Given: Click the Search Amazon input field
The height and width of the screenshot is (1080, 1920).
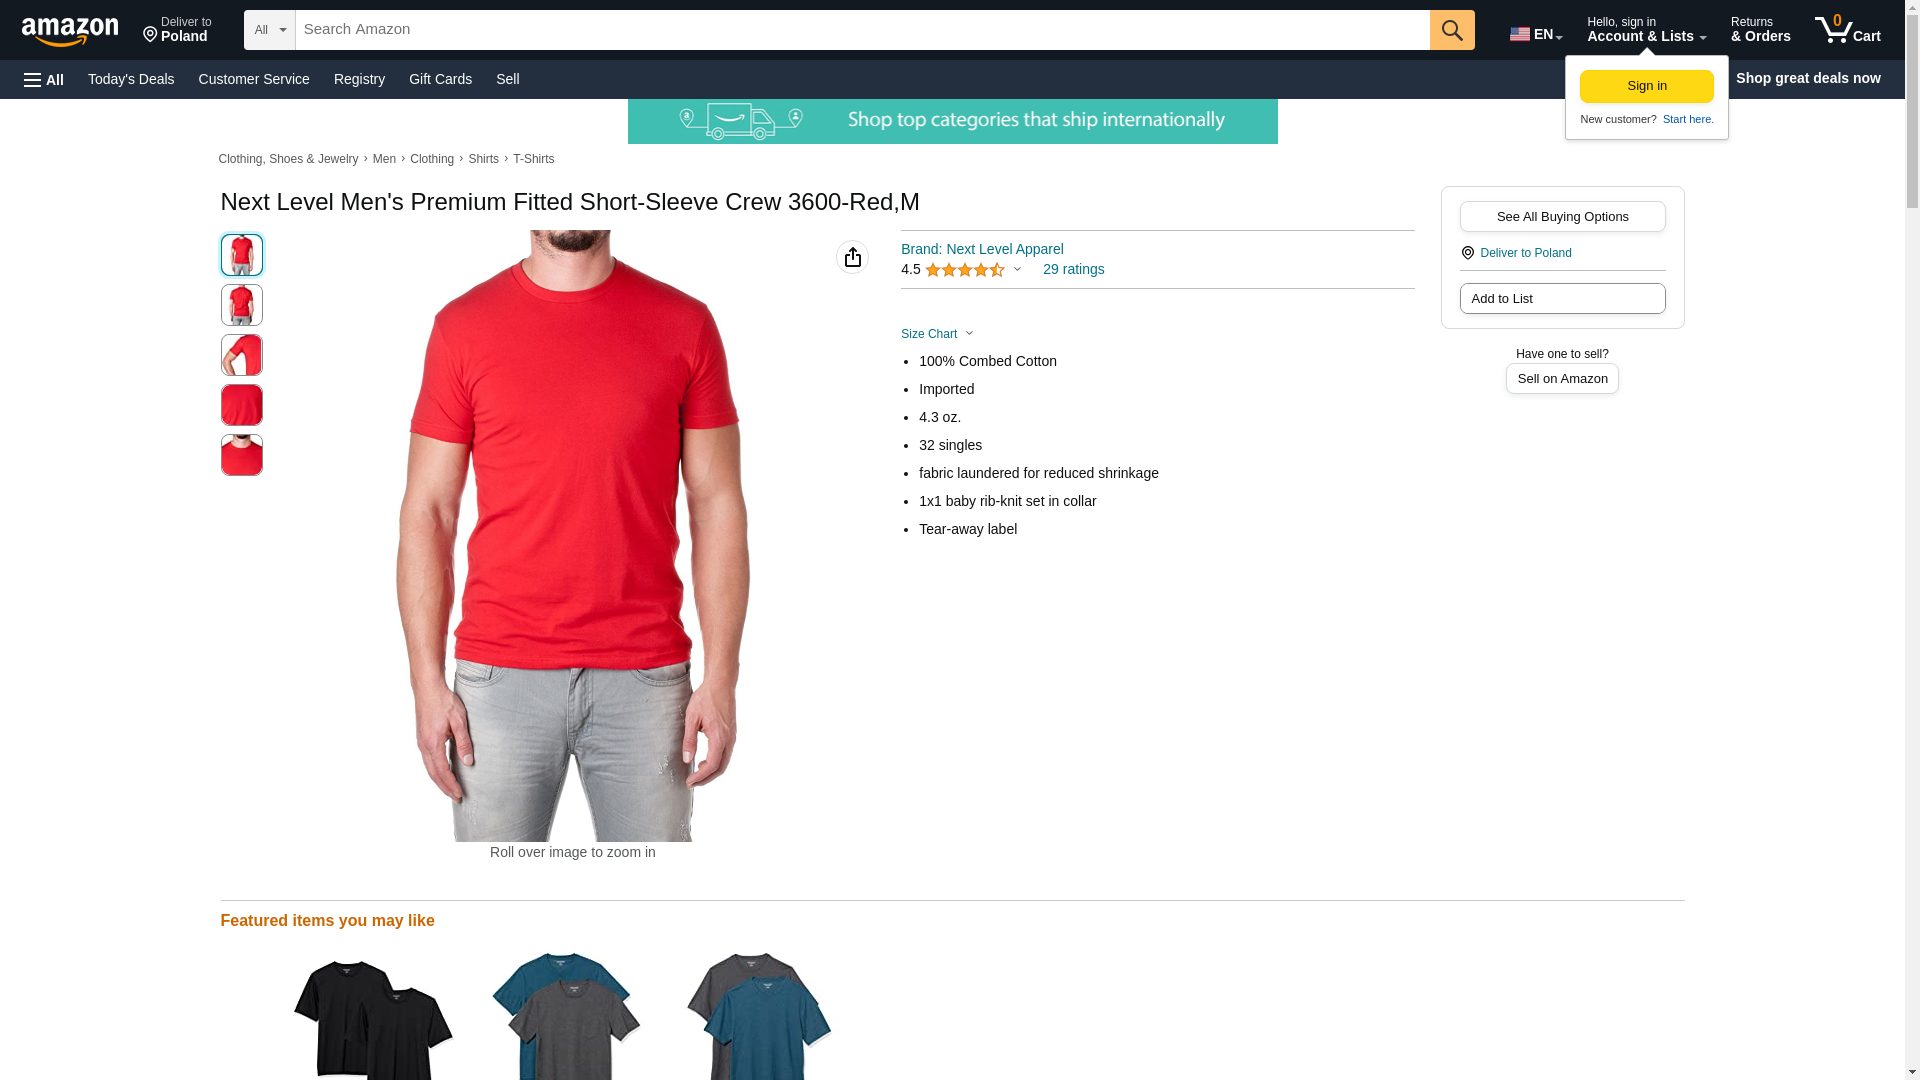Looking at the screenshot, I should 862,30.
